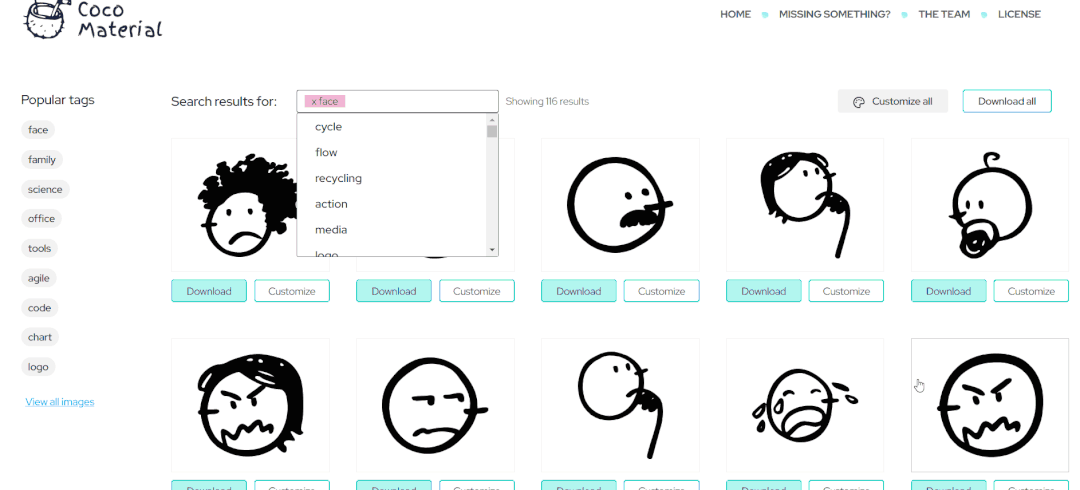Screen dimensions: 1080x490
Task: Open the bald thinking face image
Action: click(620, 405)
